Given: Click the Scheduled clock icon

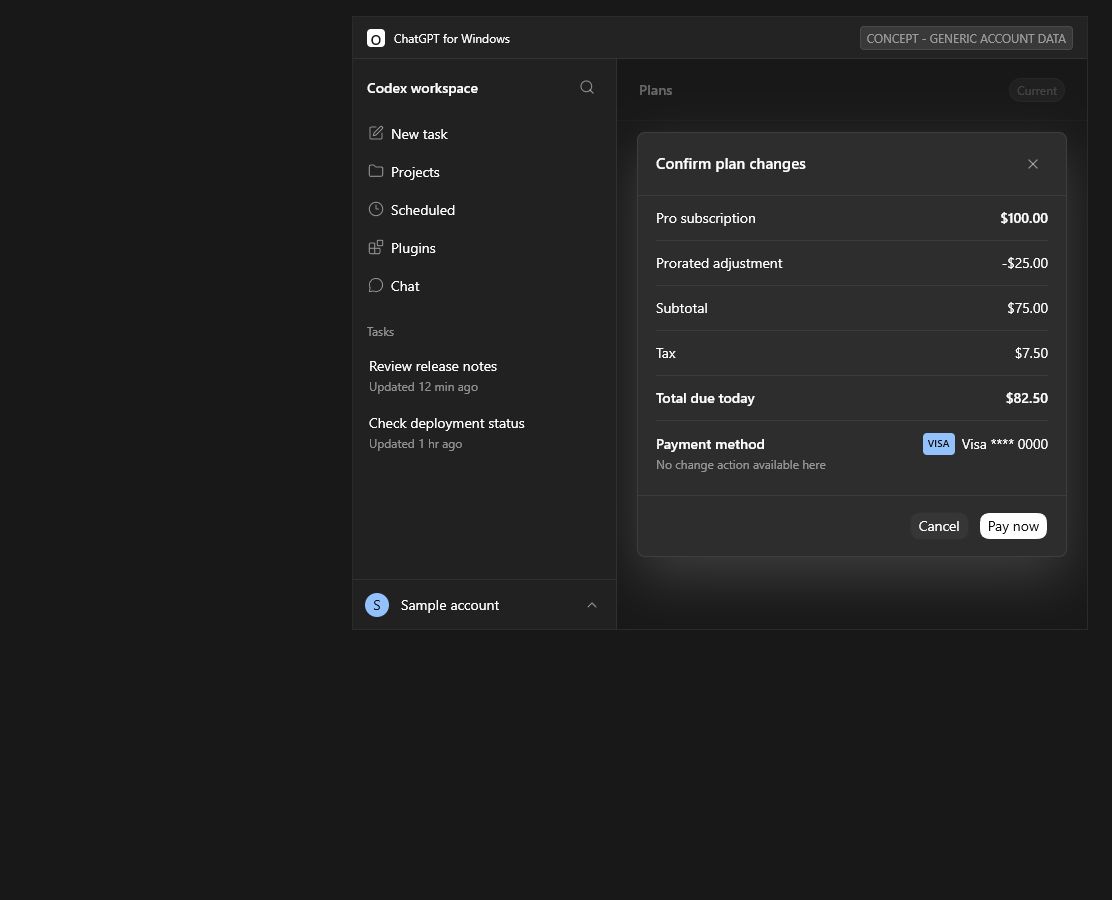Looking at the screenshot, I should [376, 209].
